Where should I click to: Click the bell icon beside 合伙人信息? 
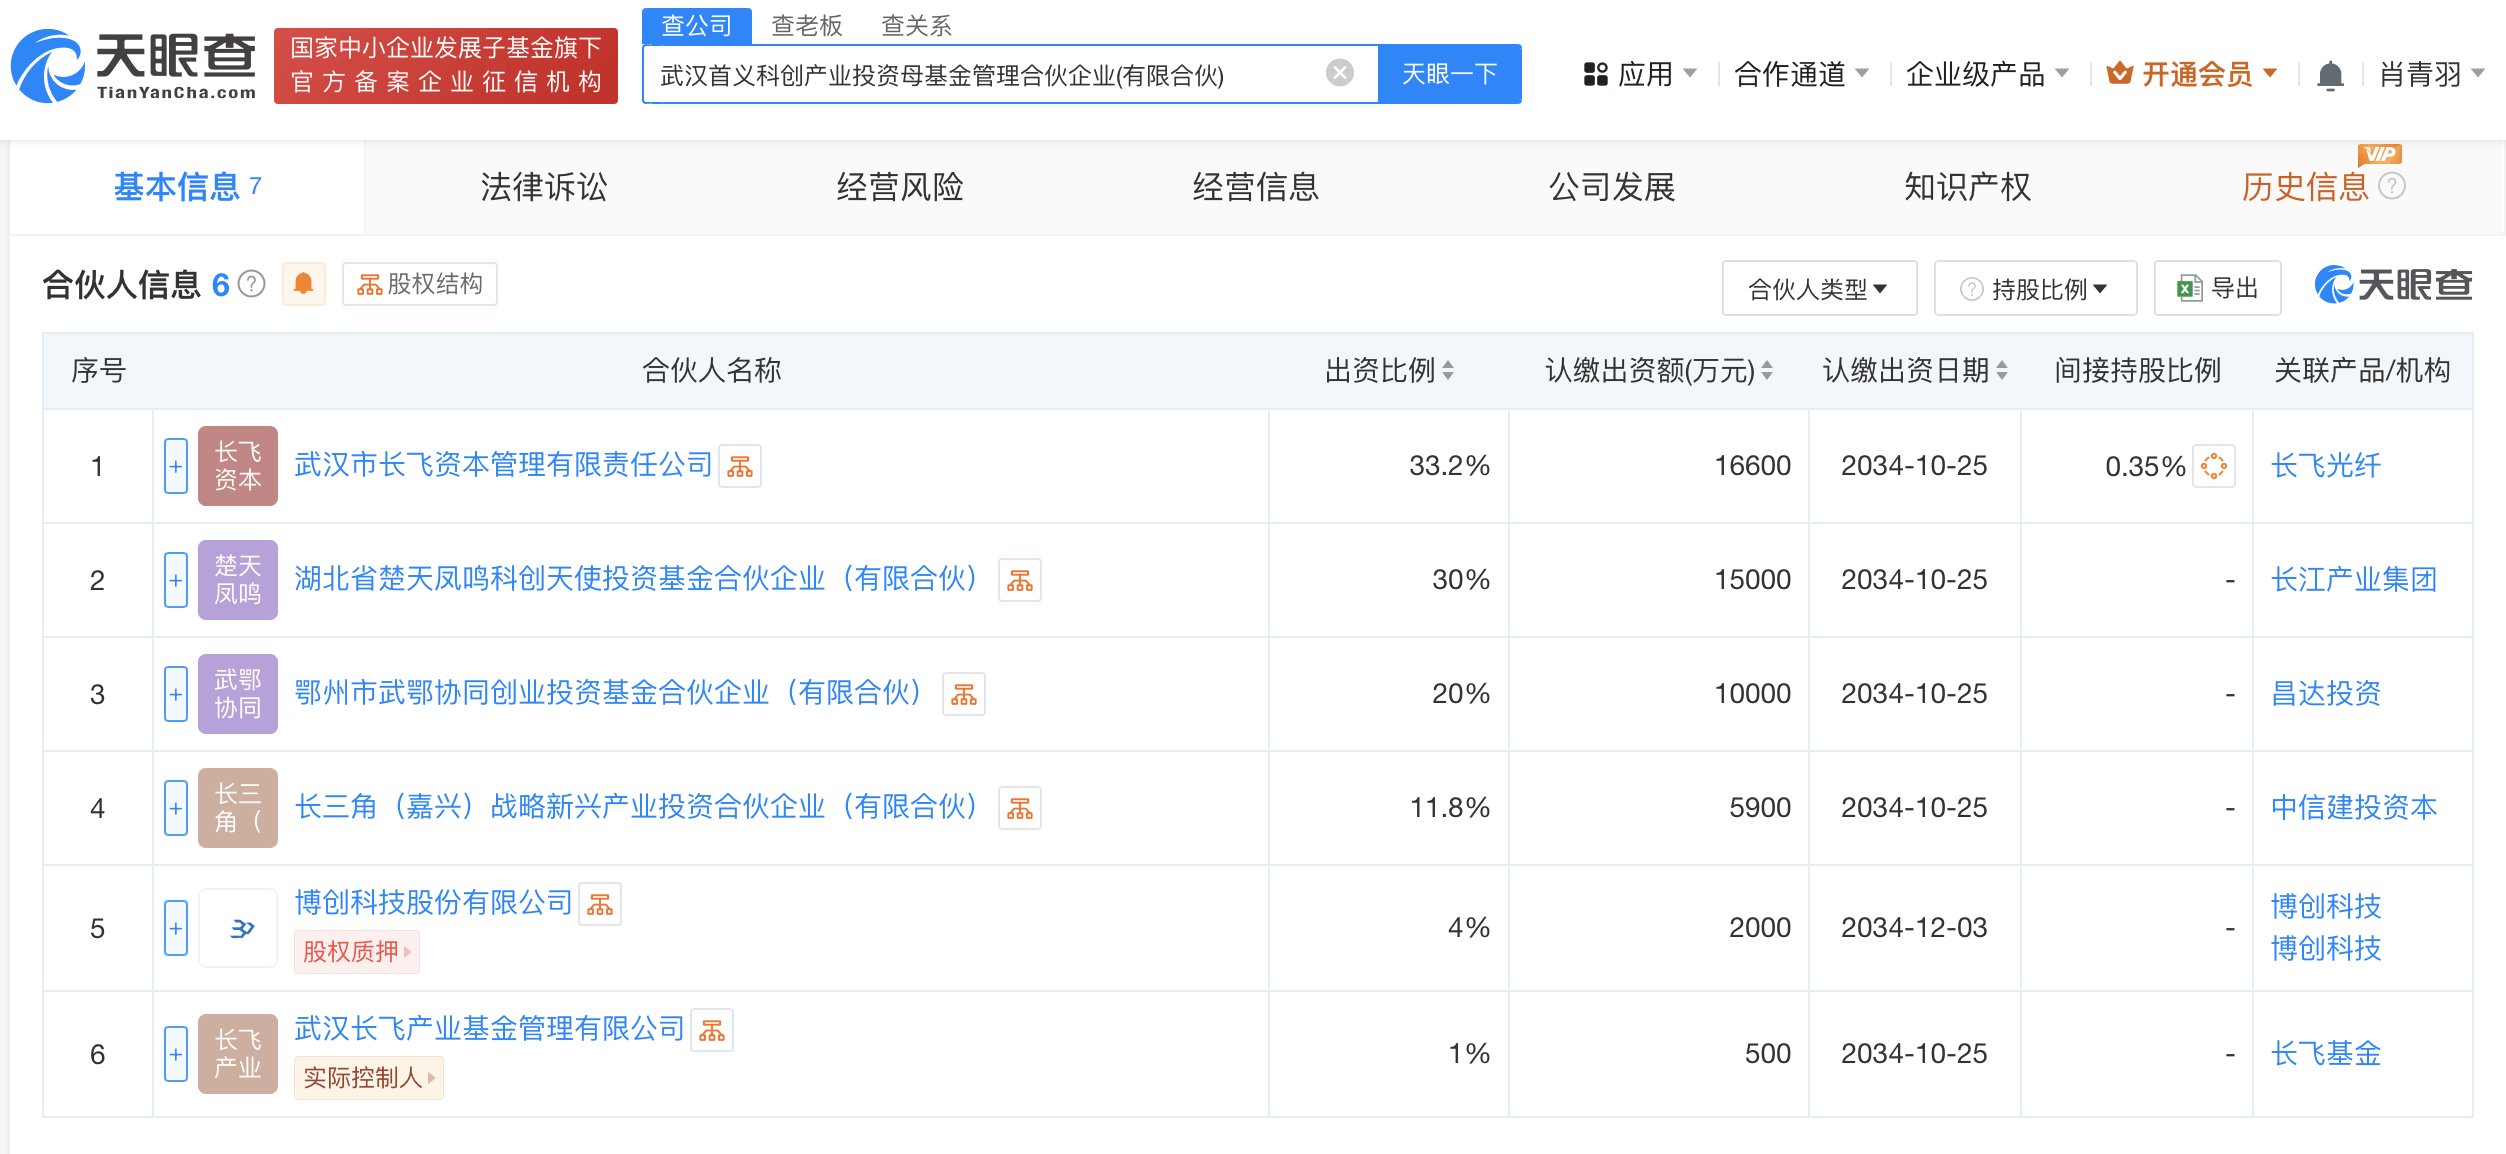[x=304, y=284]
